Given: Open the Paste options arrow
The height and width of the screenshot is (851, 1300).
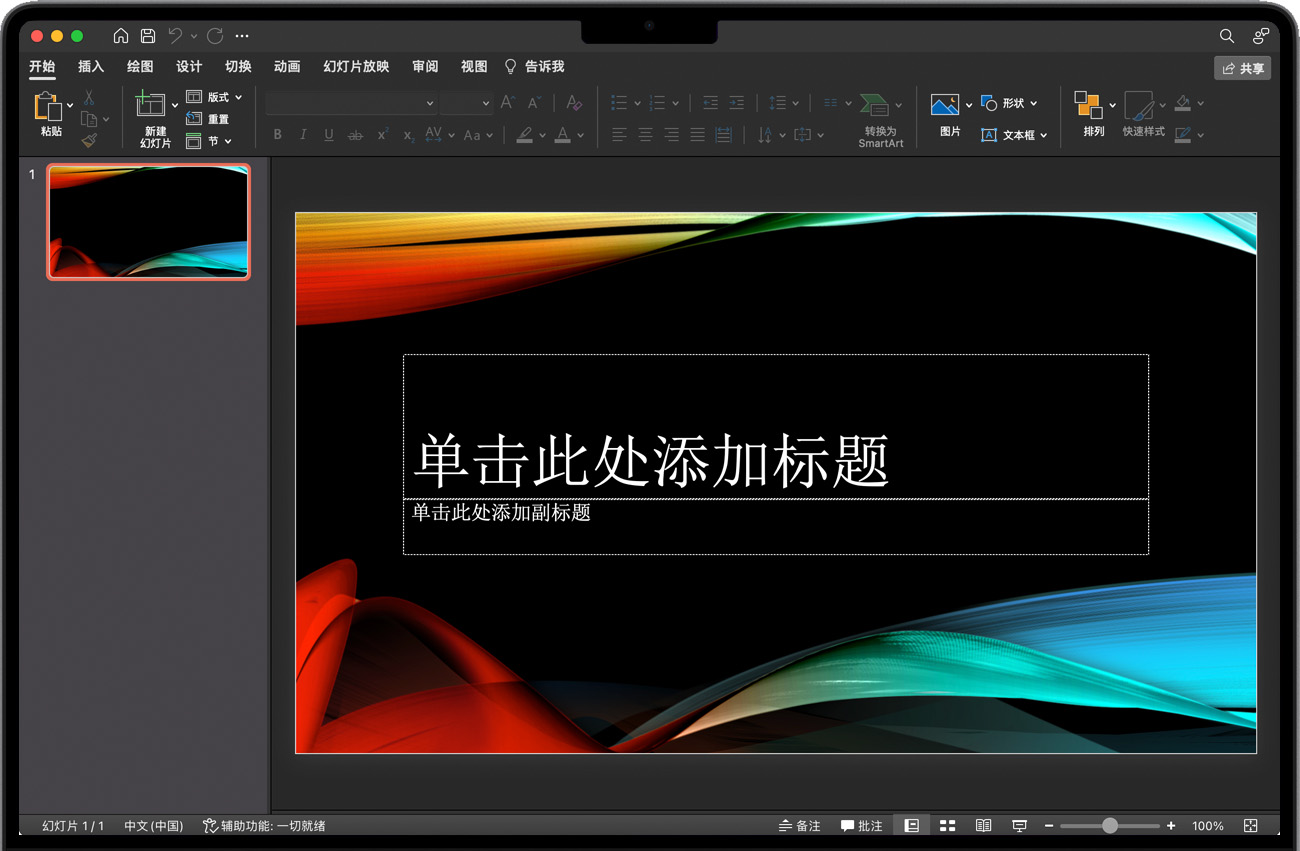Looking at the screenshot, I should (70, 106).
